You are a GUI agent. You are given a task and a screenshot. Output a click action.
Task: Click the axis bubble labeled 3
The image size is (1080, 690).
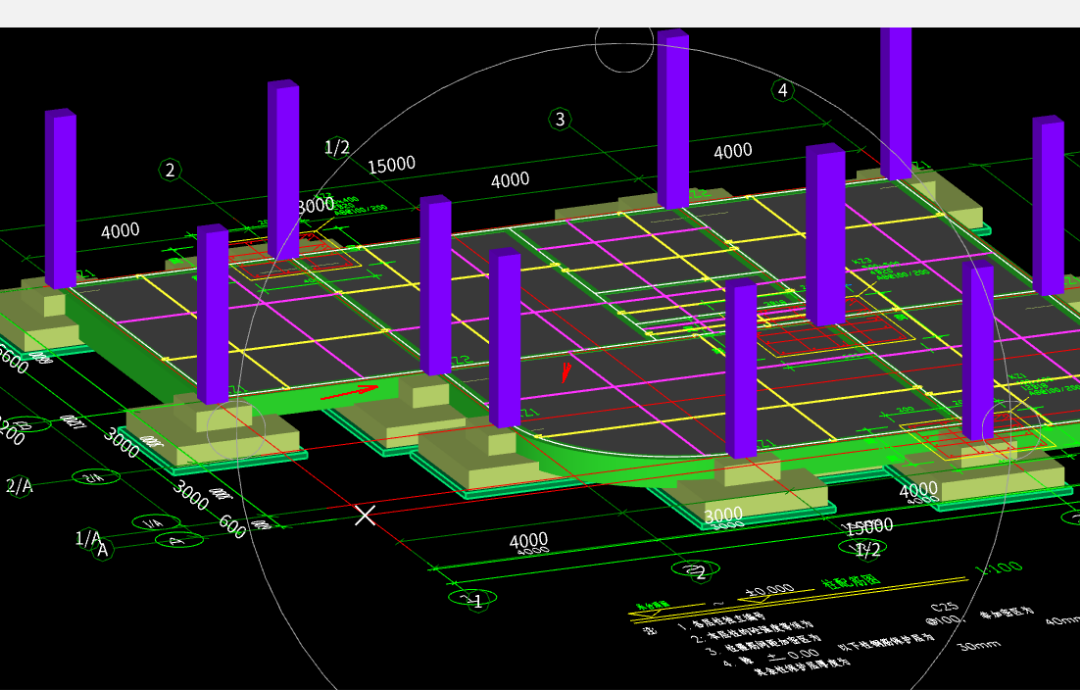pos(560,119)
